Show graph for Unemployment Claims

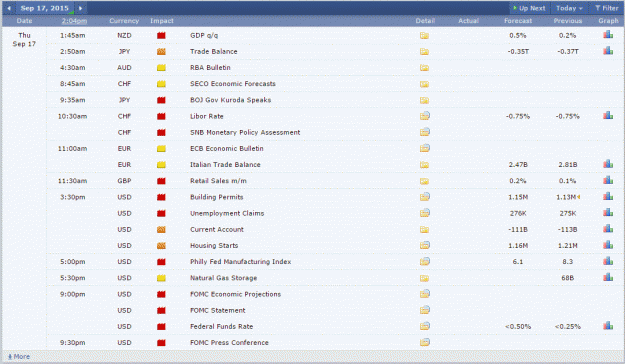point(608,212)
